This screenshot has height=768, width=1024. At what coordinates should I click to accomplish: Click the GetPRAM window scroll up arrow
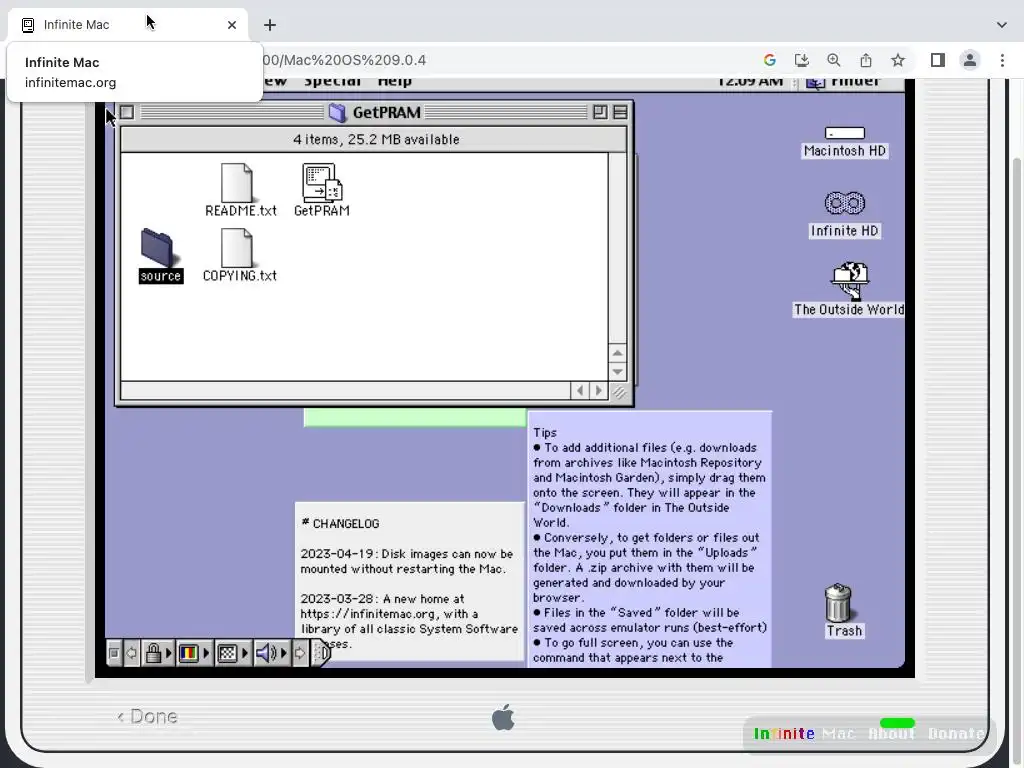tap(617, 353)
